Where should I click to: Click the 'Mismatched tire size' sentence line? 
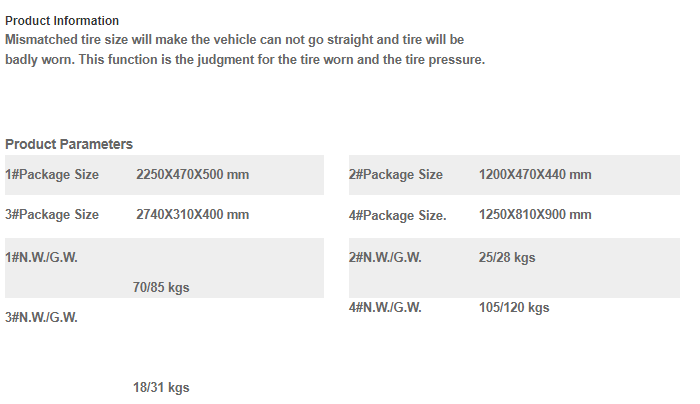234,40
